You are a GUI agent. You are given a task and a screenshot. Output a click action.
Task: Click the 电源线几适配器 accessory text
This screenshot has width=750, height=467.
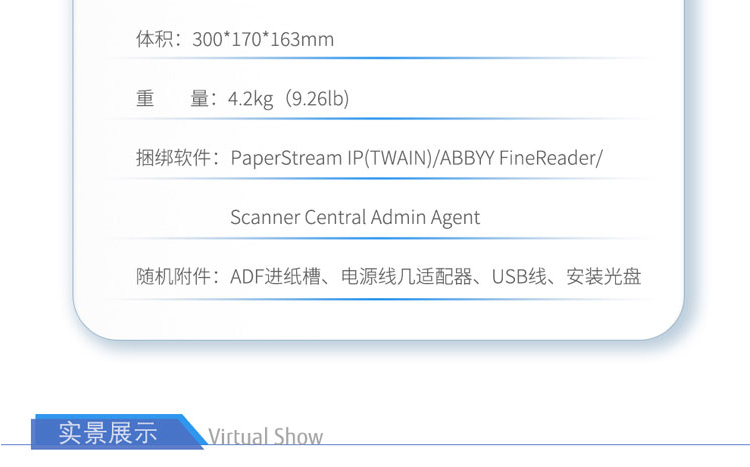pos(407,277)
